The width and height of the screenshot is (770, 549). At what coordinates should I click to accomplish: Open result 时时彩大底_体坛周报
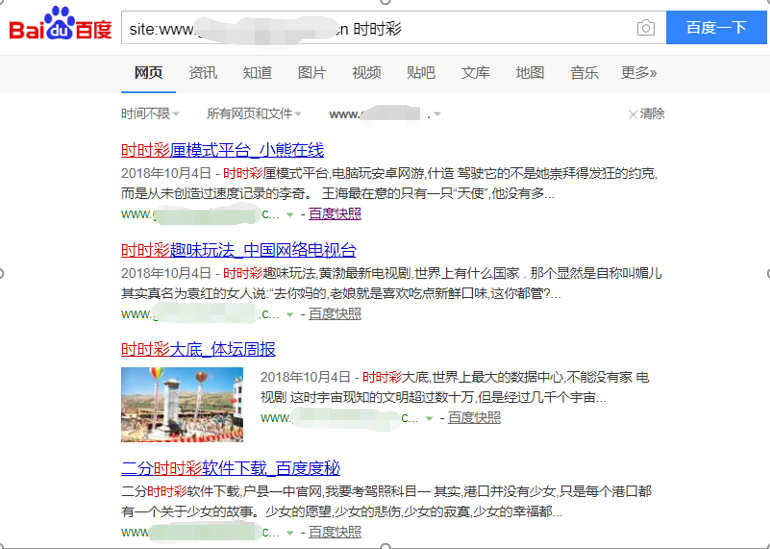point(198,349)
